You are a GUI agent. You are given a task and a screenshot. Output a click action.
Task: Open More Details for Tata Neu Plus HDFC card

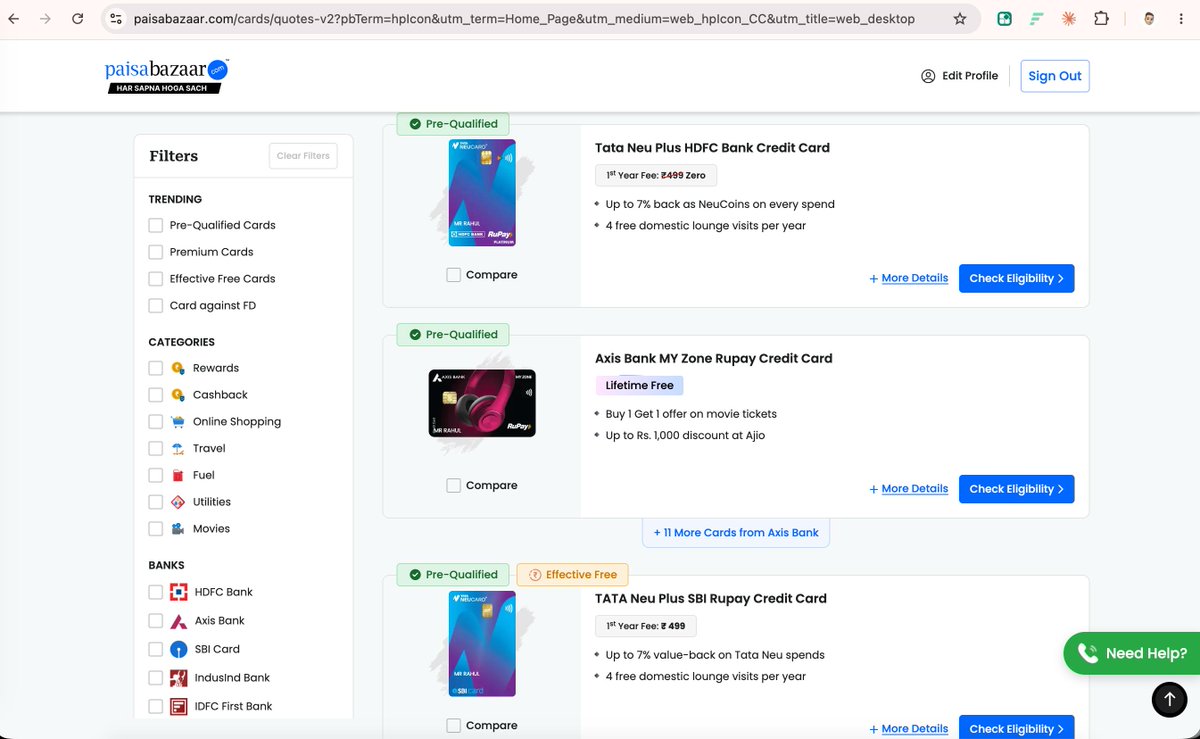pyautogui.click(x=908, y=279)
